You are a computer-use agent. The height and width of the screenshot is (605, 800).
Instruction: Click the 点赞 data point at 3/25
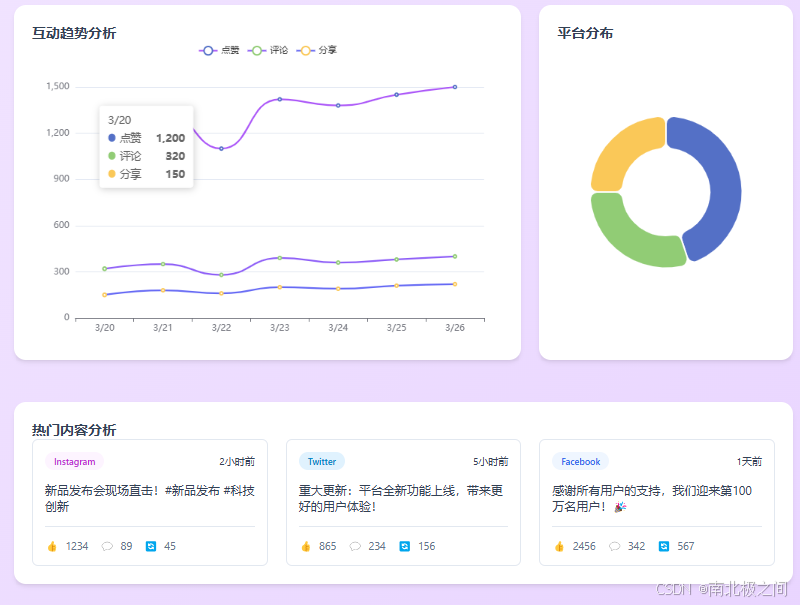point(396,94)
